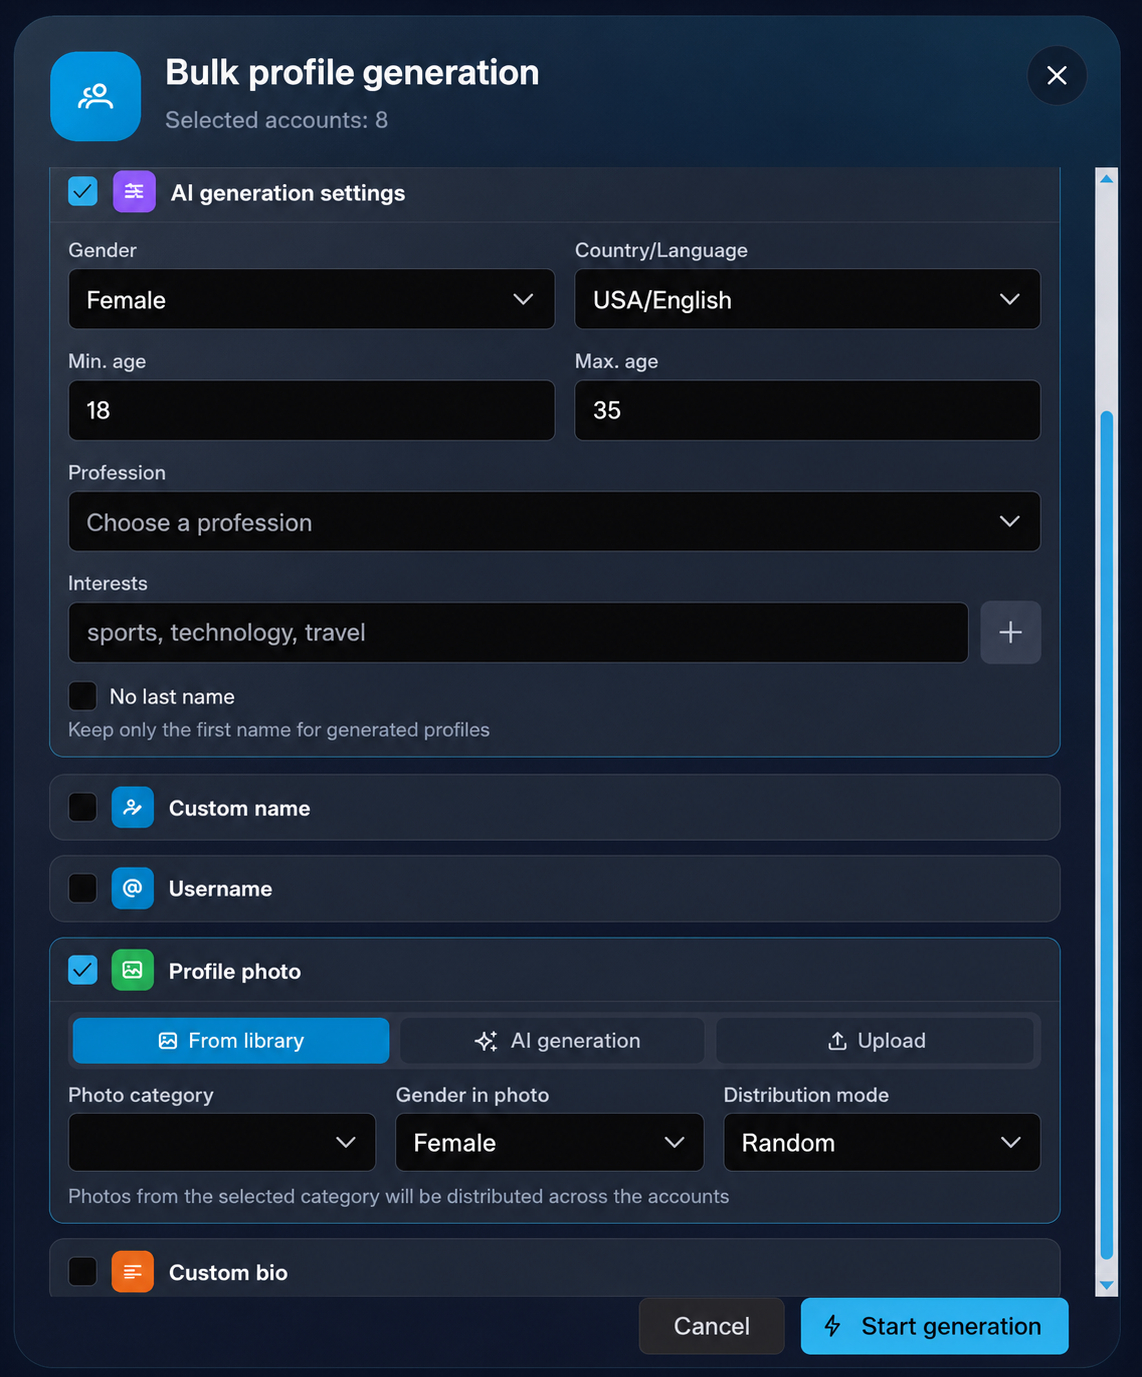Open the Gender dropdown showing Female
The width and height of the screenshot is (1142, 1377).
coord(311,299)
